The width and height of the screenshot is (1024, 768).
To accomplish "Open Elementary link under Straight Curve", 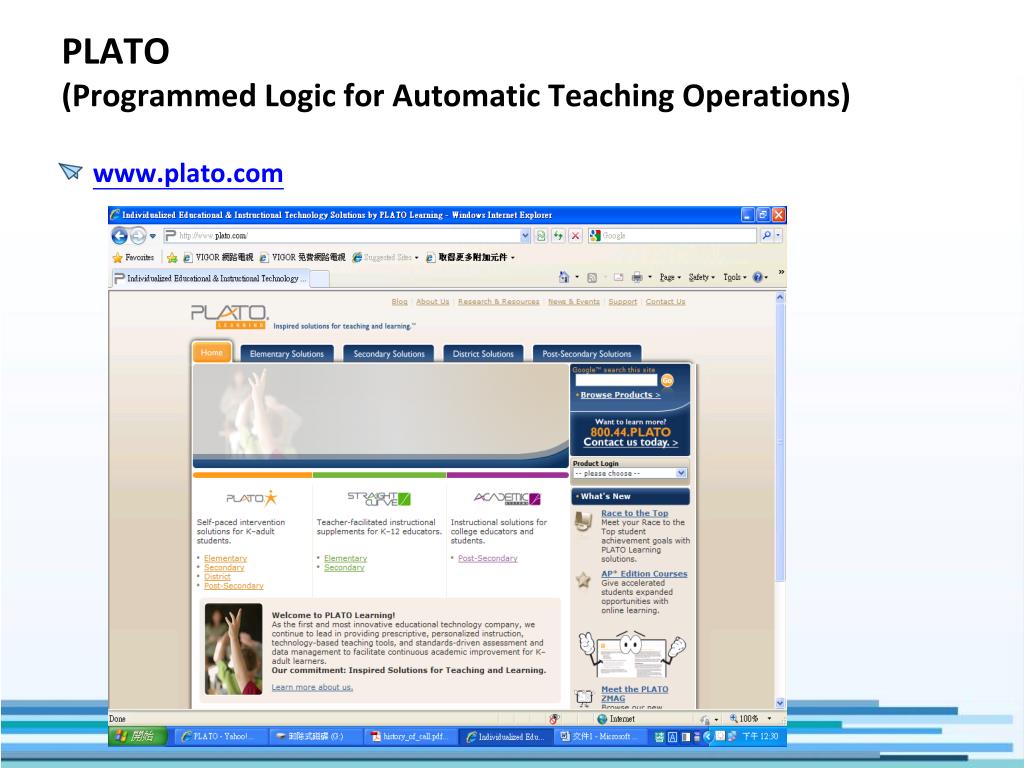I will pos(345,558).
